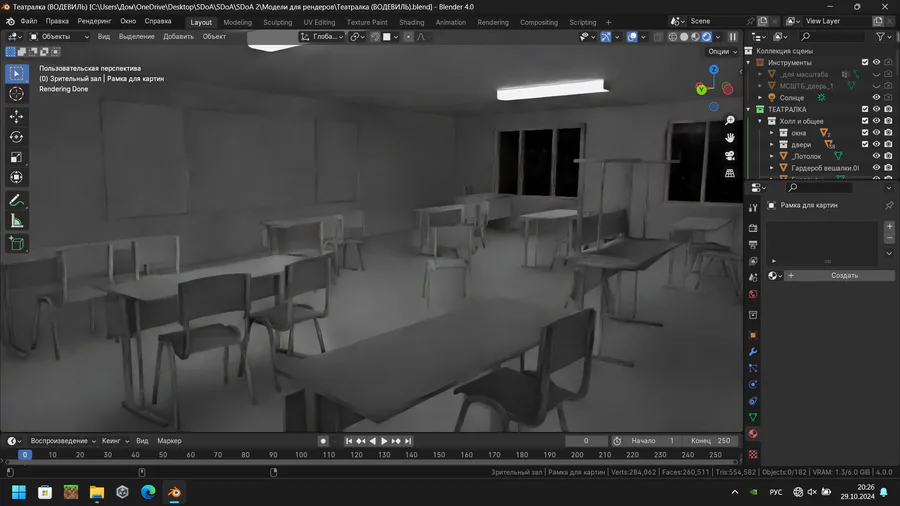Screen dimensions: 900x506
Task: Open the Render properties tab
Action: 753,228
